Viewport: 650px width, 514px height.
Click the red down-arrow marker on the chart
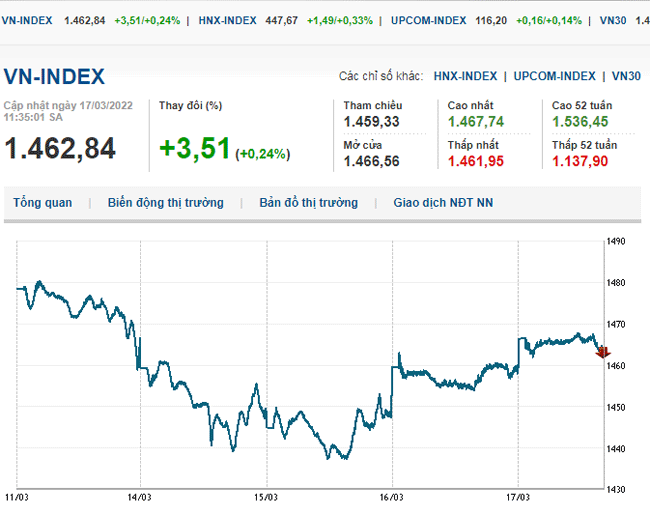602,352
